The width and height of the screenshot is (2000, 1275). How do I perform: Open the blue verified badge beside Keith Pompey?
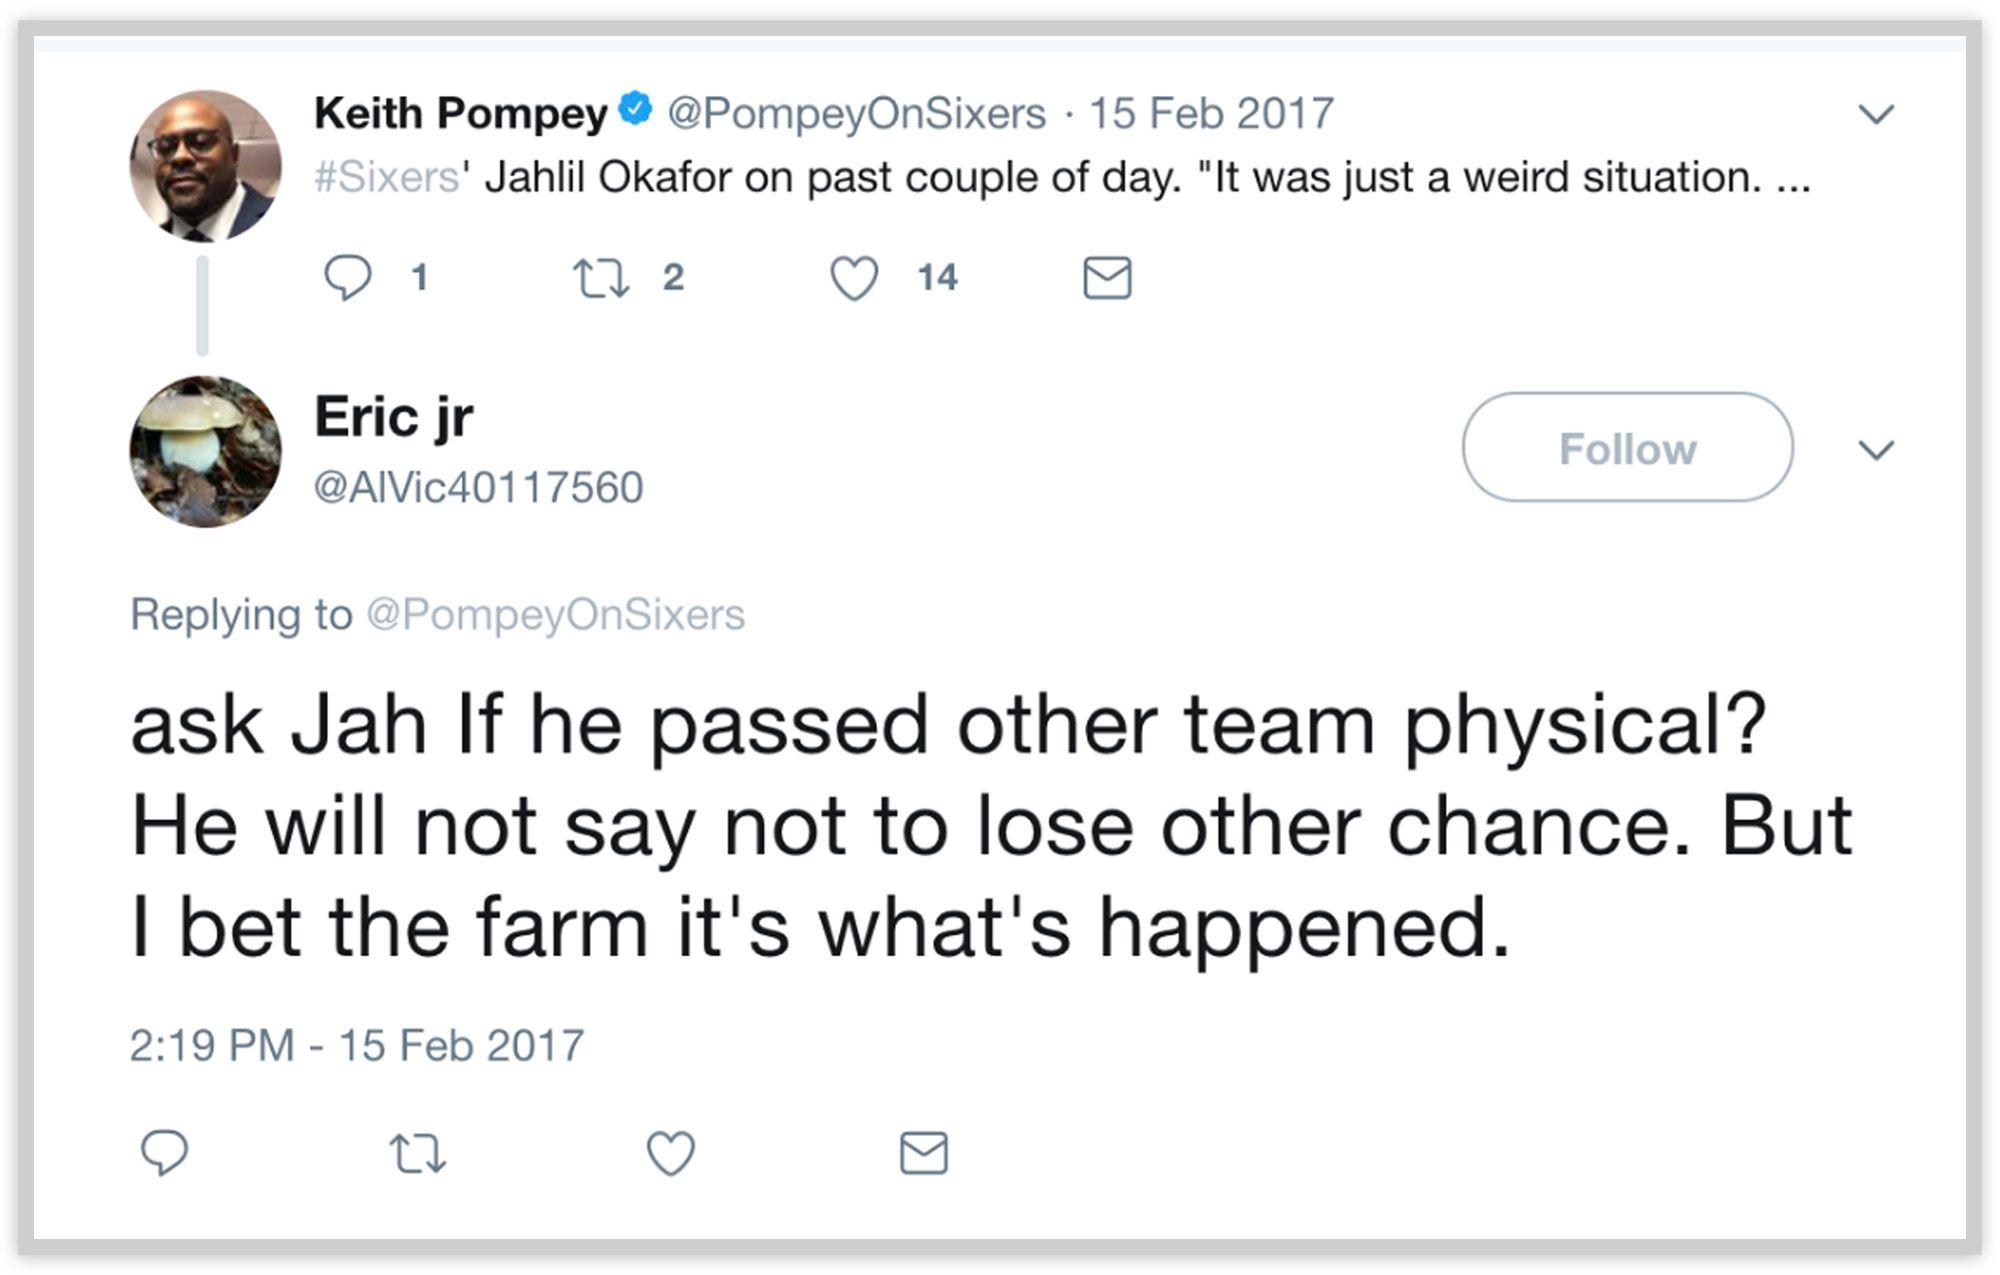click(636, 108)
